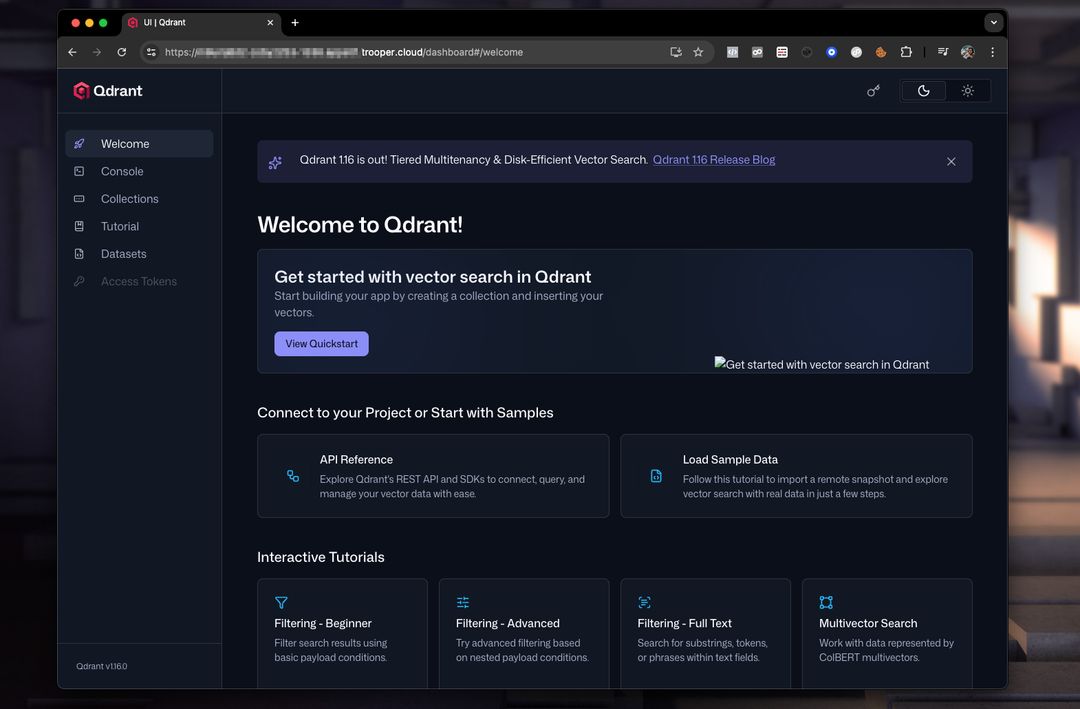This screenshot has height=709, width=1080.
Task: Open Chrome's three-dot menu
Action: pos(992,52)
